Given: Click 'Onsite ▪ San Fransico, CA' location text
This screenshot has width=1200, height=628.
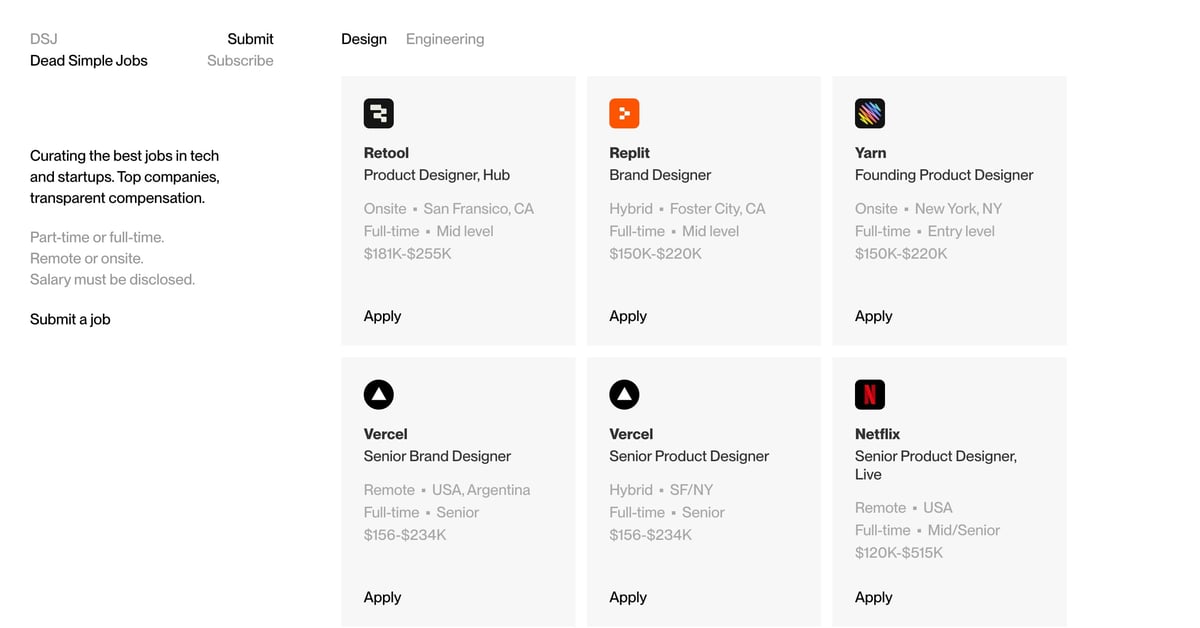Looking at the screenshot, I should tap(449, 209).
